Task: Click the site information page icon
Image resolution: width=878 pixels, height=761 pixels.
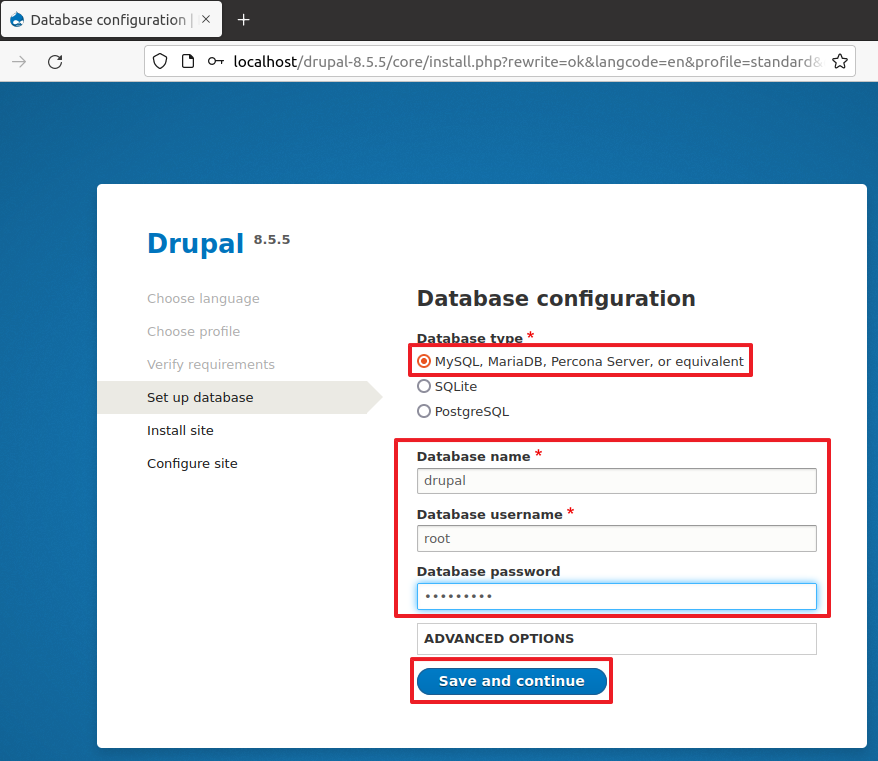Action: [x=187, y=62]
